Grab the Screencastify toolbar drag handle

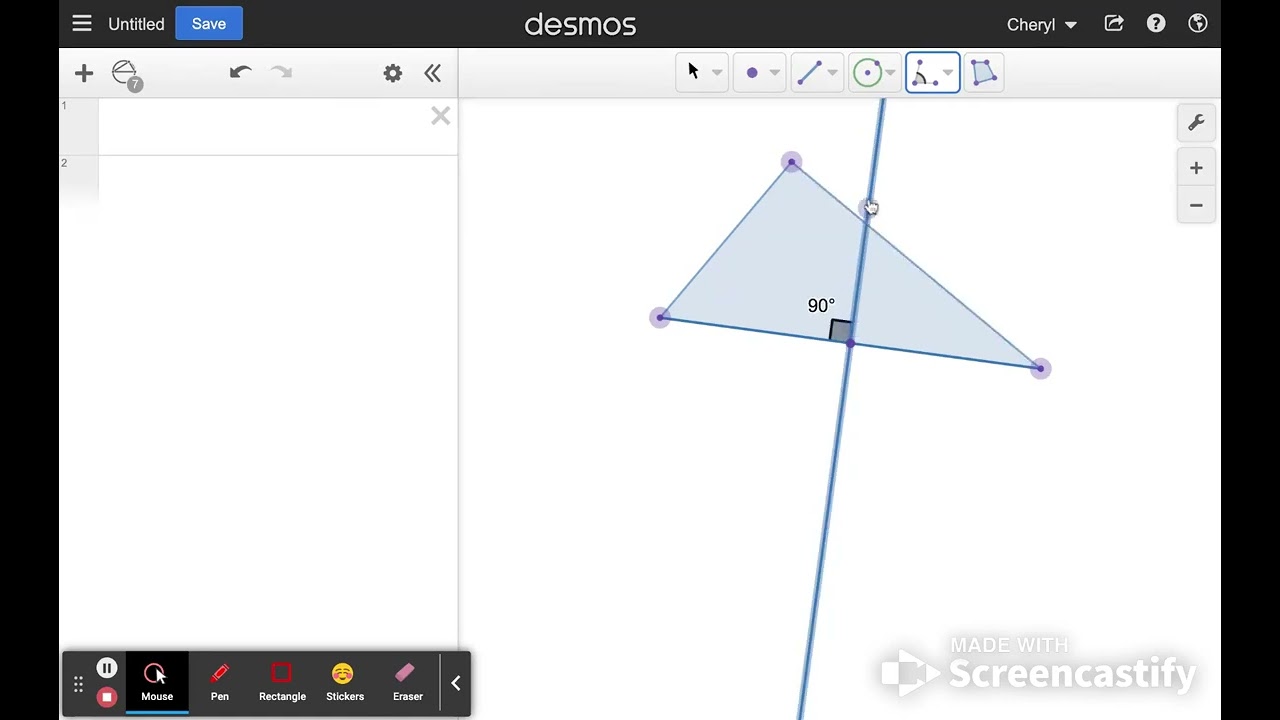tap(78, 685)
